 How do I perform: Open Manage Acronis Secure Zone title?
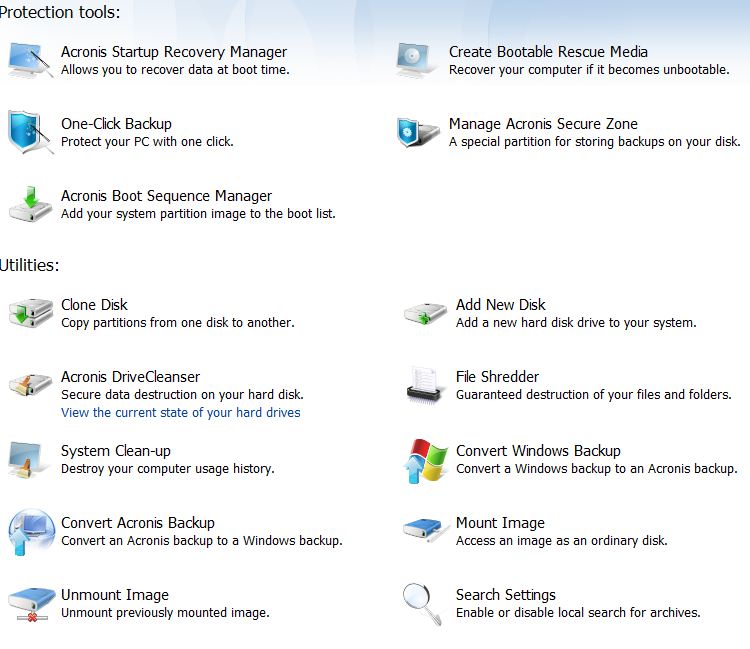click(543, 124)
